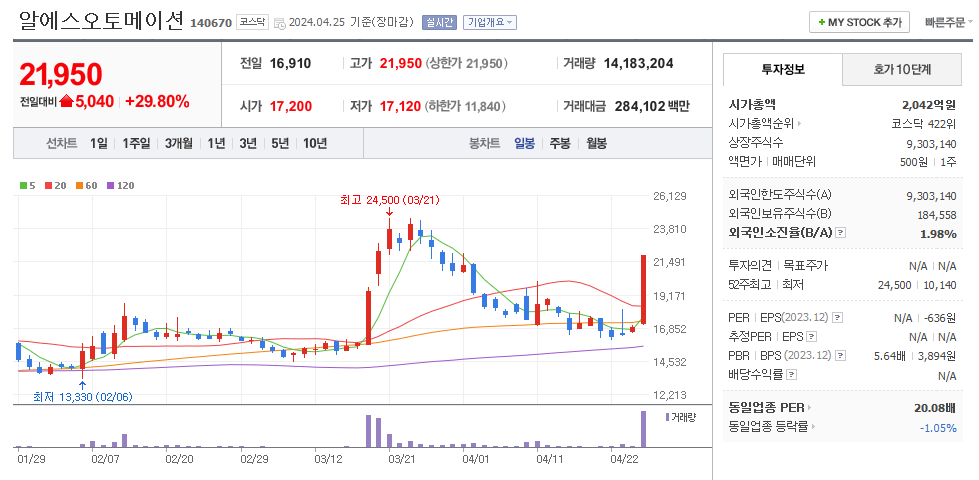This screenshot has width=979, height=480.
Task: Show the 1년 line chart
Action: (x=216, y=144)
